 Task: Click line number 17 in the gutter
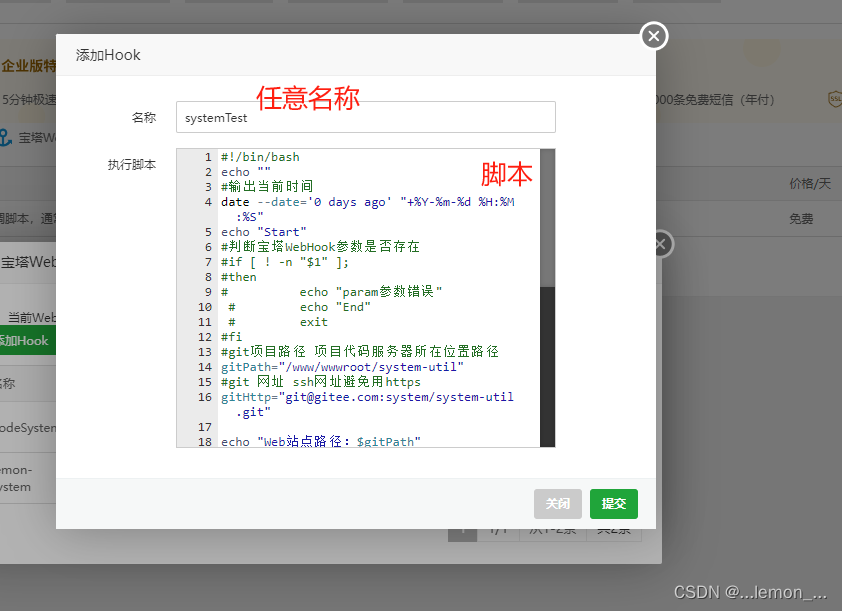point(205,427)
